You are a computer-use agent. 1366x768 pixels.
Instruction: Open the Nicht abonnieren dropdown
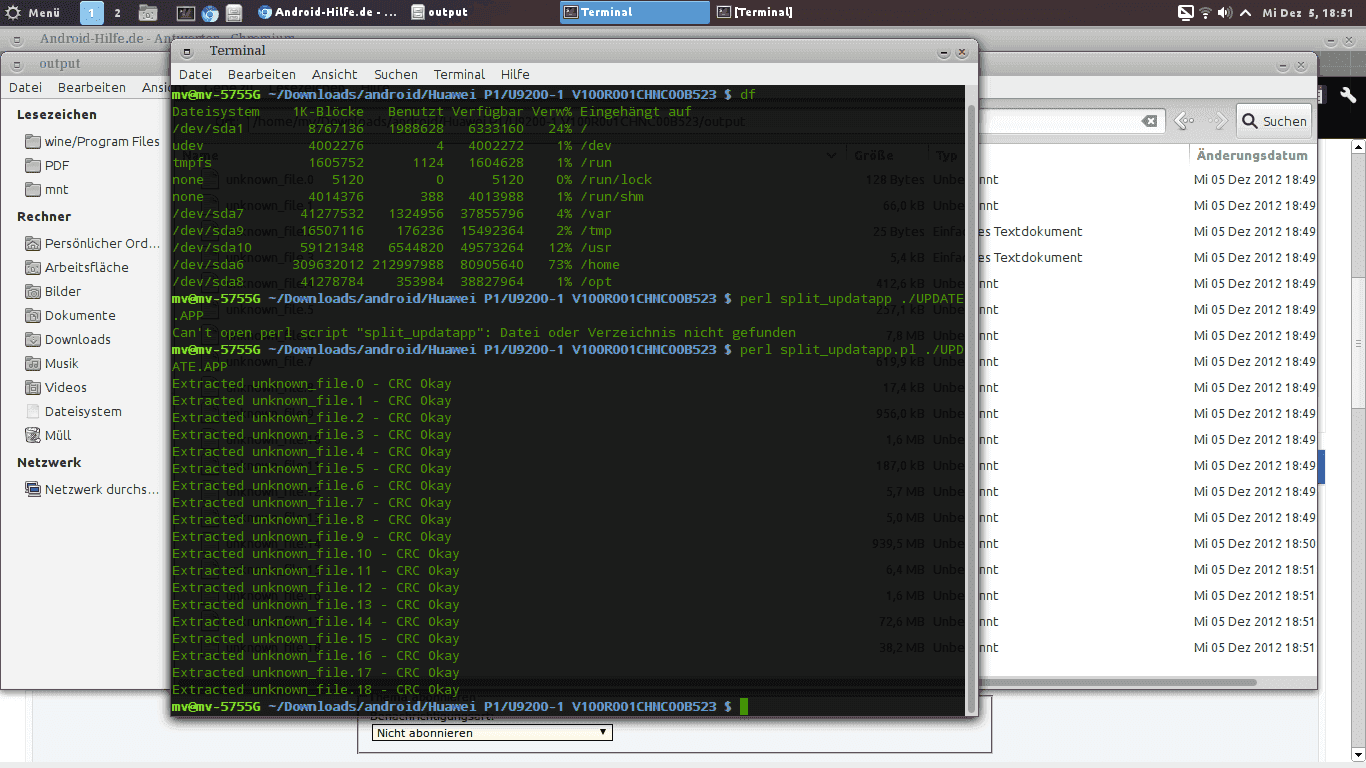click(492, 732)
